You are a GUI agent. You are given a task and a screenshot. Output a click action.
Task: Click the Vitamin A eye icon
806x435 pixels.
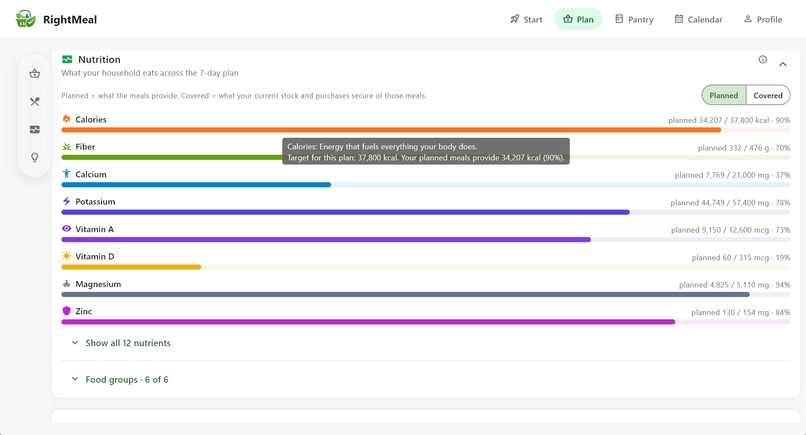point(66,228)
